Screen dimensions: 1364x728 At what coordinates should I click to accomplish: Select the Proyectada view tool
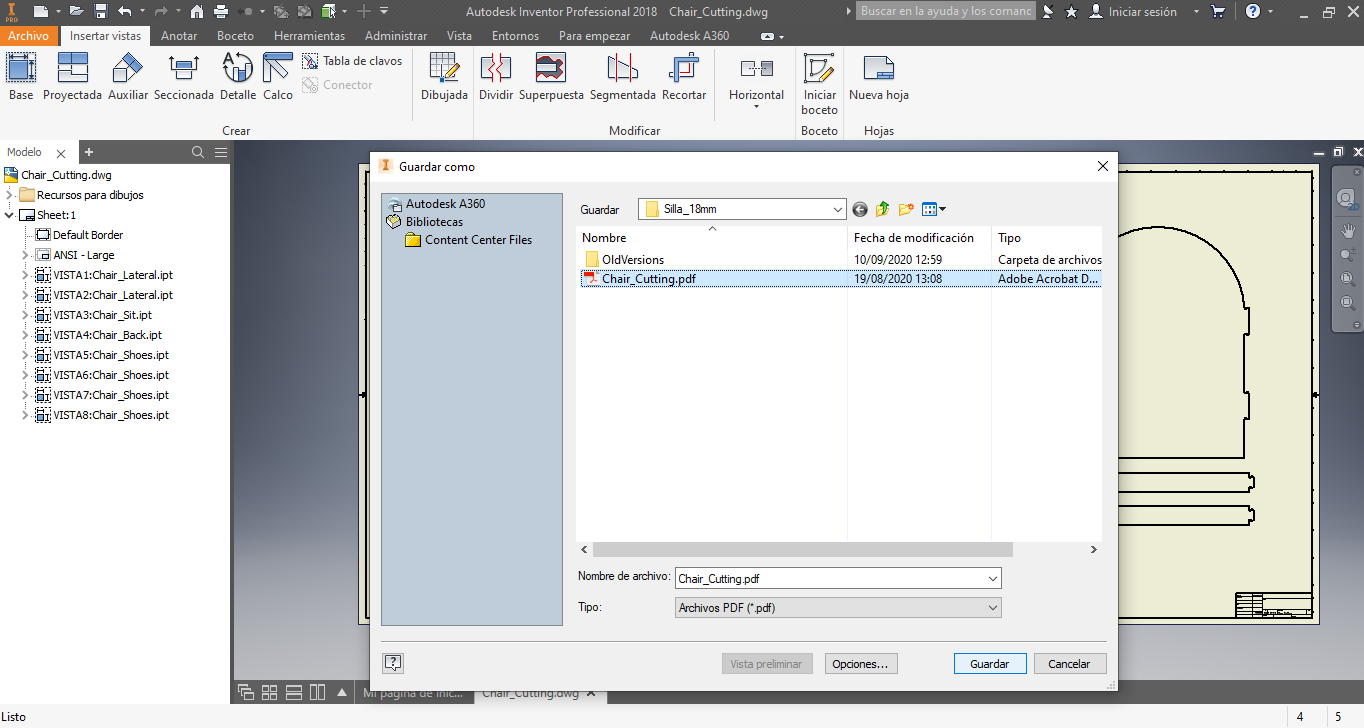[72, 77]
